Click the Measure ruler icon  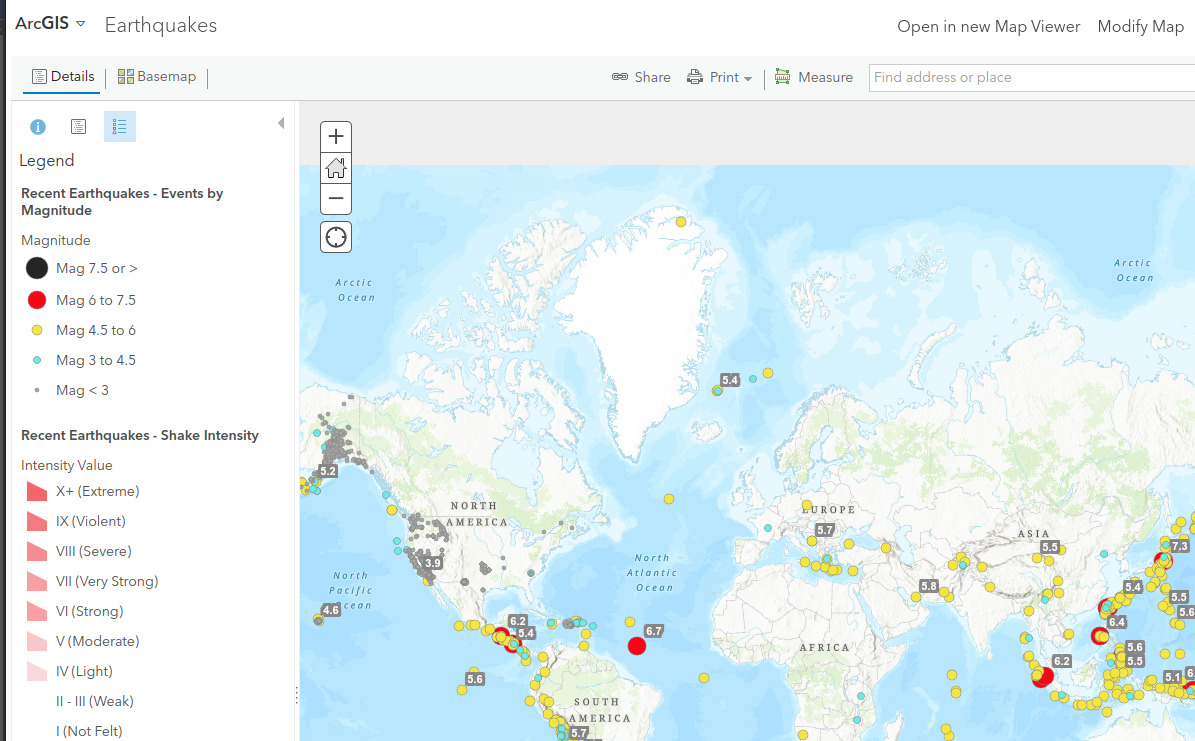pos(783,76)
